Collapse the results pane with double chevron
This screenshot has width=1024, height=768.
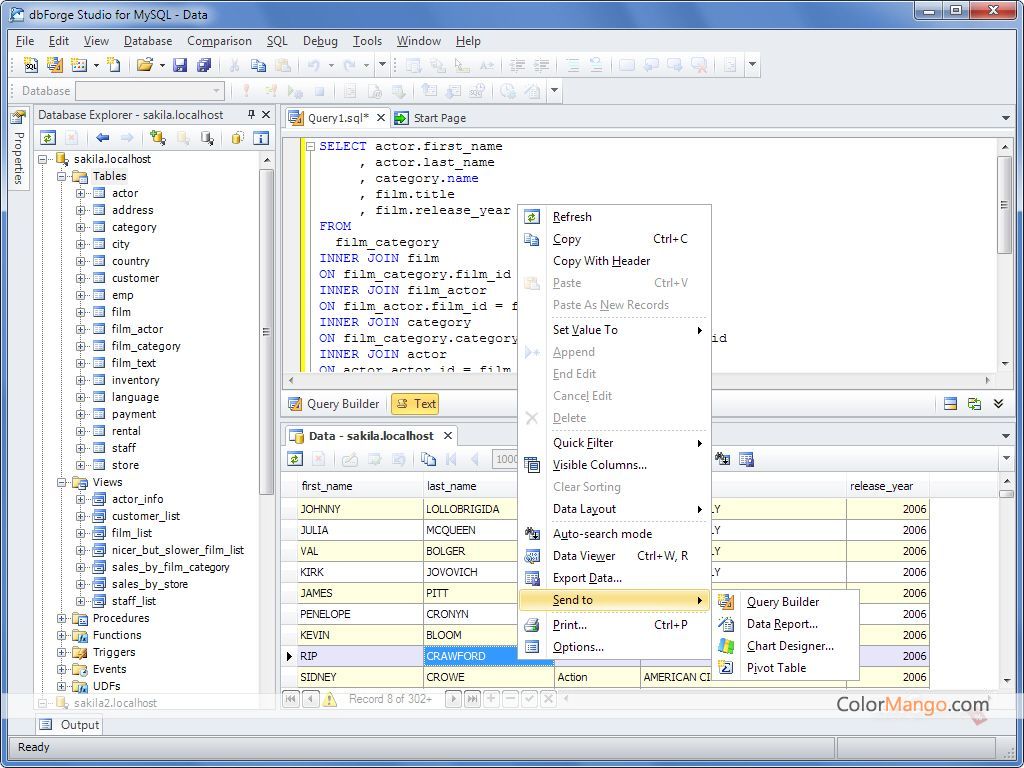point(998,404)
